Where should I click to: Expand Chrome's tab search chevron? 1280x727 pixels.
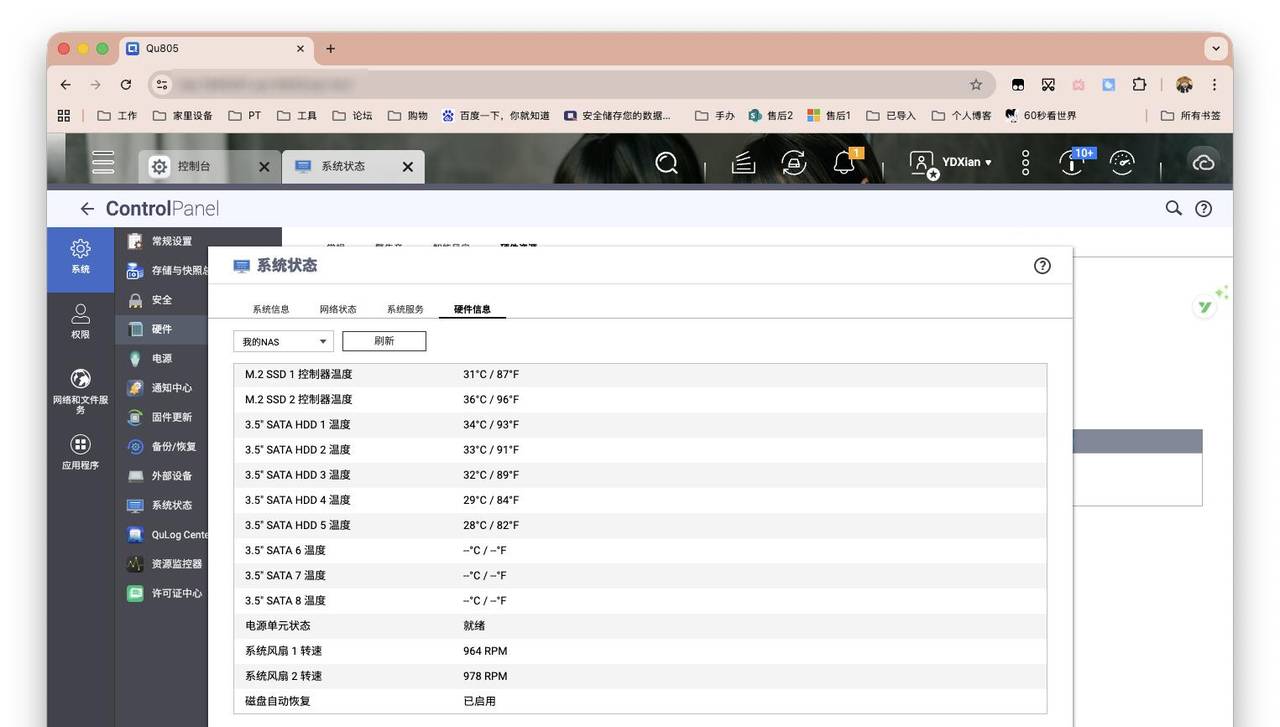tap(1216, 48)
